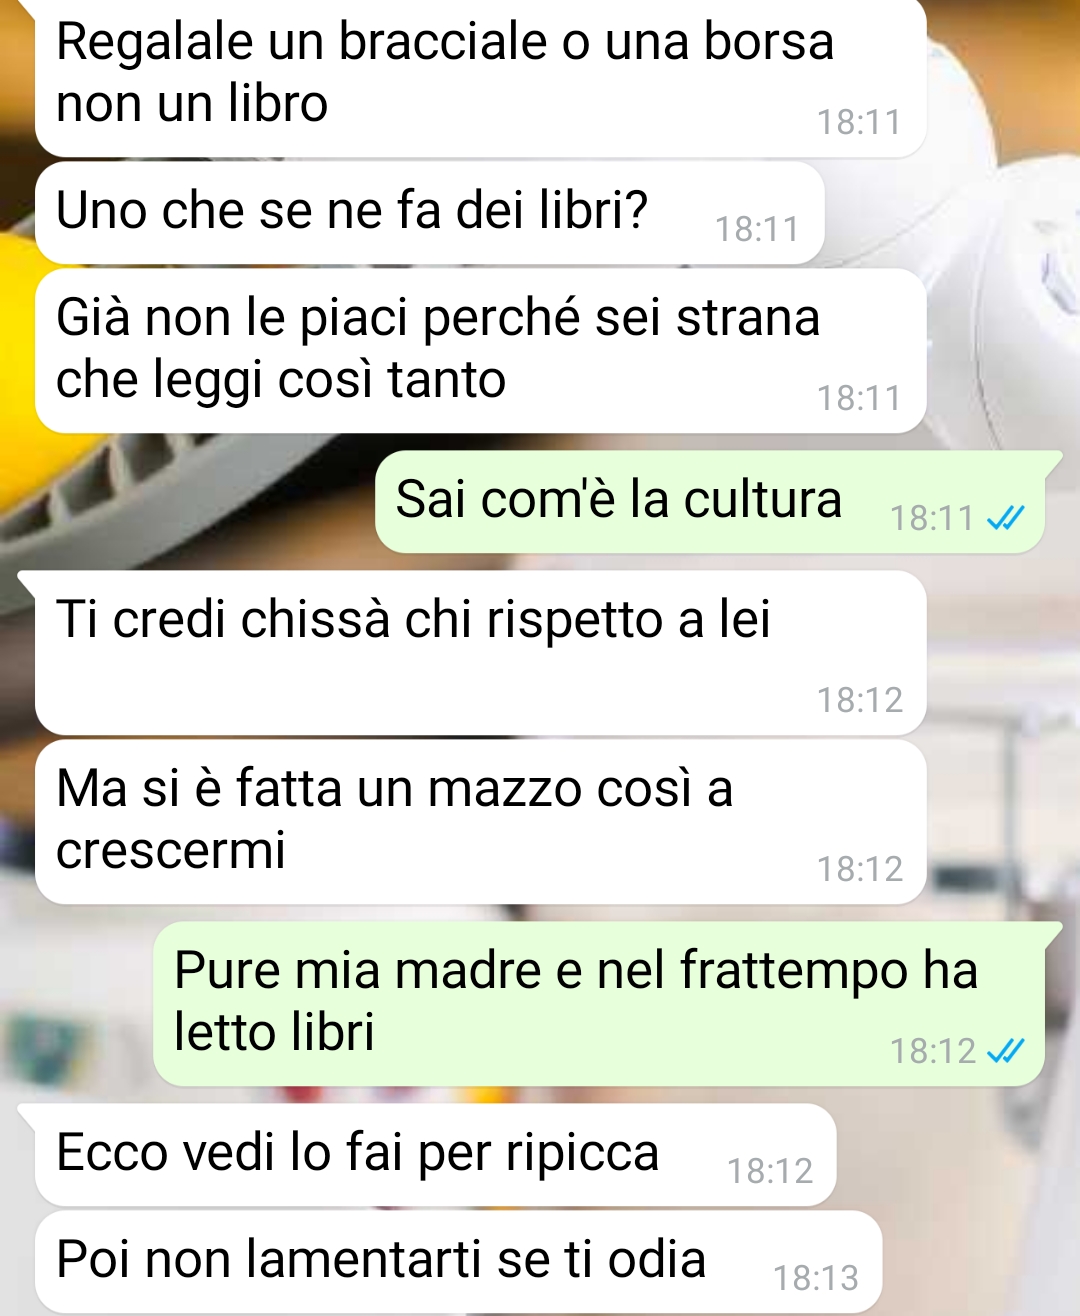Tap the 18:11 timestamp under 'che leggi così tanto'
Screen dimensions: 1080x1316
coord(859,398)
